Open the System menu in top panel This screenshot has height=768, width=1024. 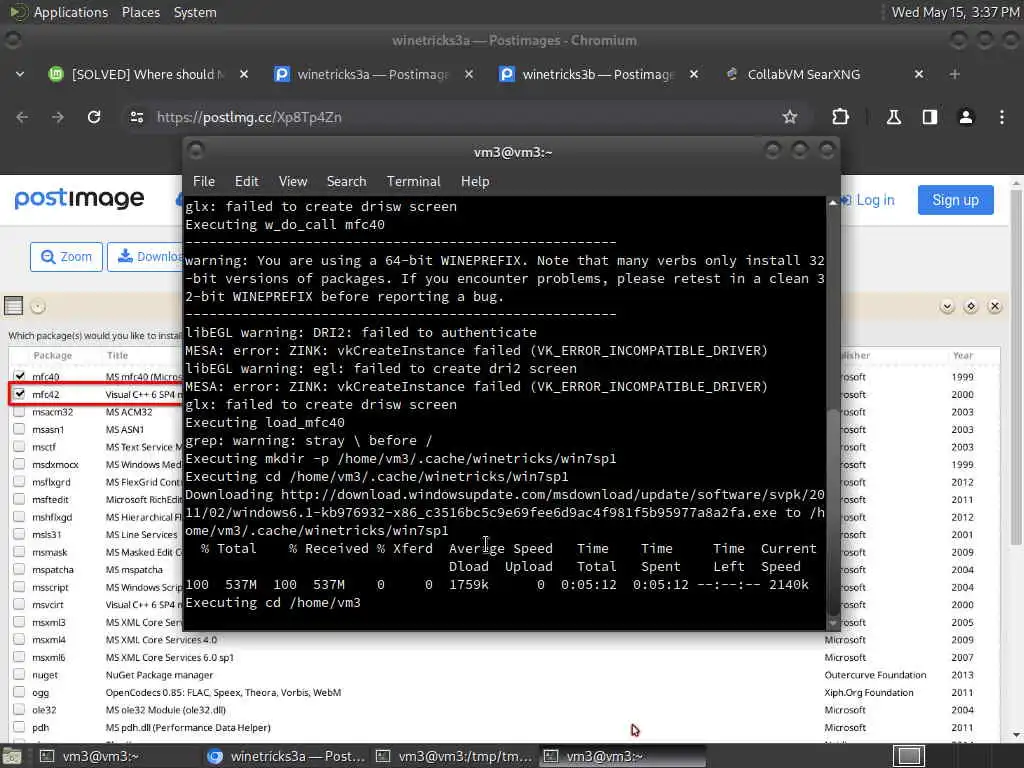tap(195, 12)
